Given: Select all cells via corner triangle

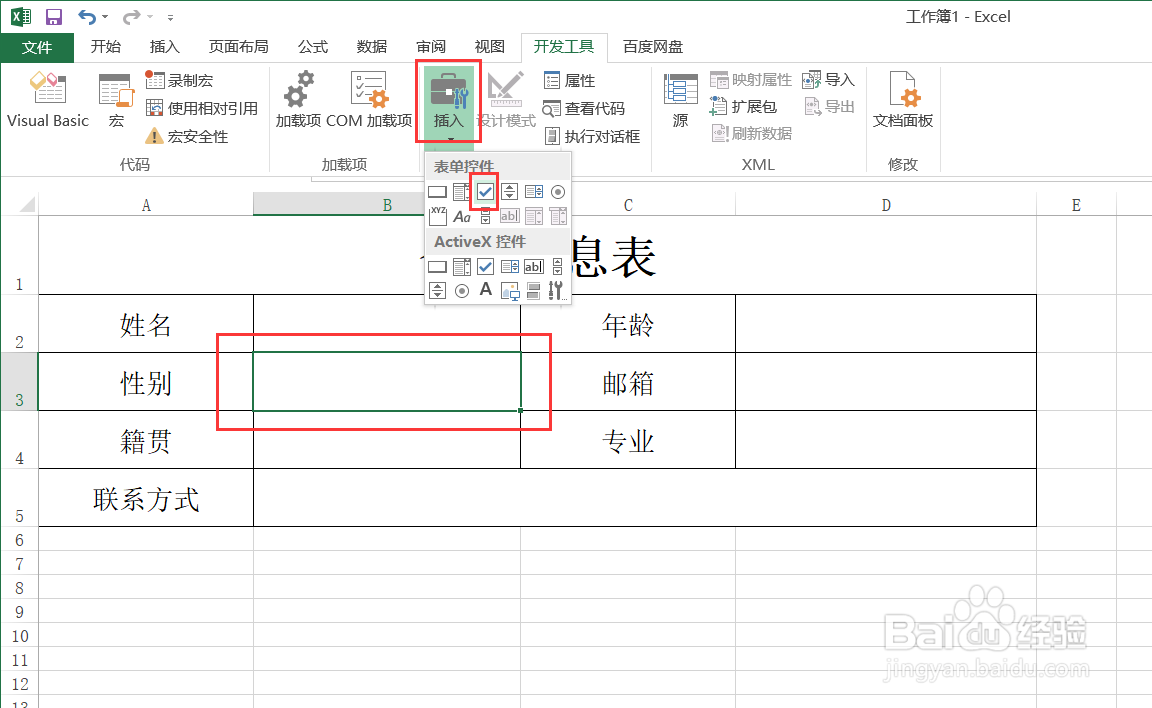Looking at the screenshot, I should pyautogui.click(x=27, y=204).
